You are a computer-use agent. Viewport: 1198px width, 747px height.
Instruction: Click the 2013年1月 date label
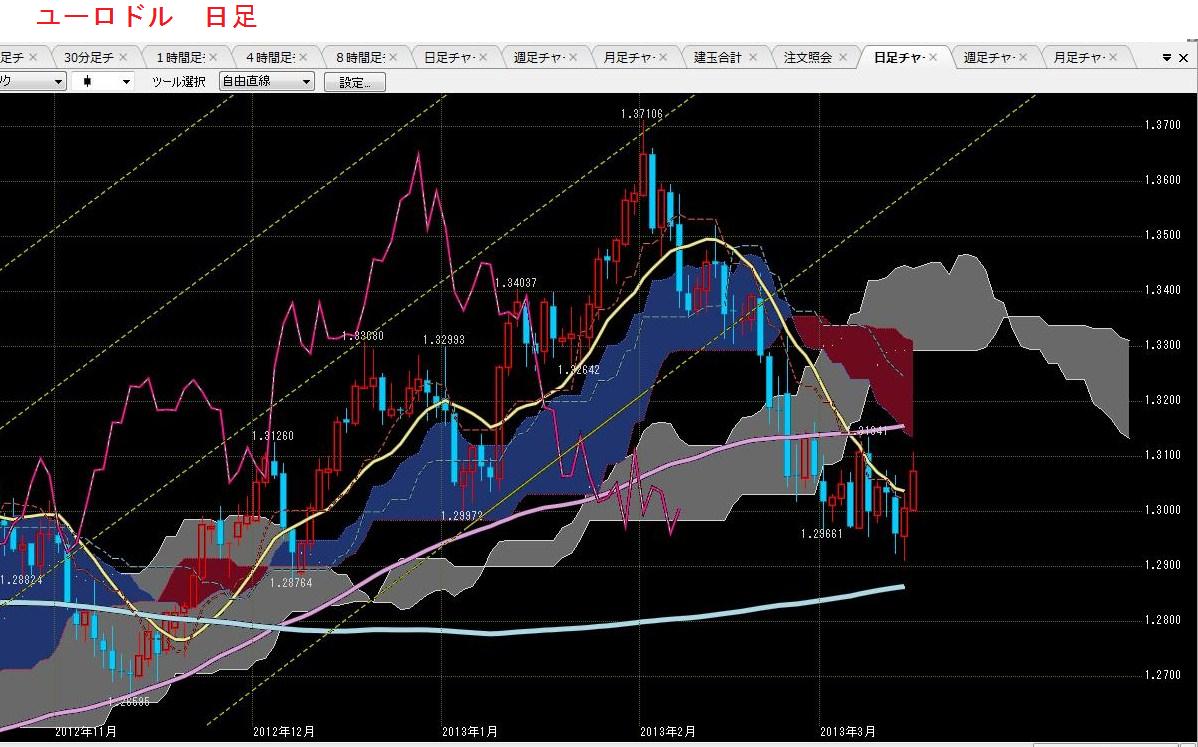click(x=470, y=732)
